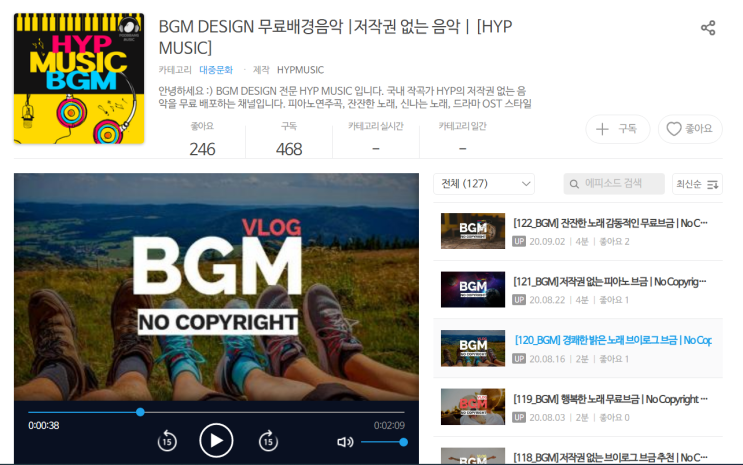The image size is (743, 465).
Task: Click the 좋아요 heart button
Action: [x=690, y=129]
